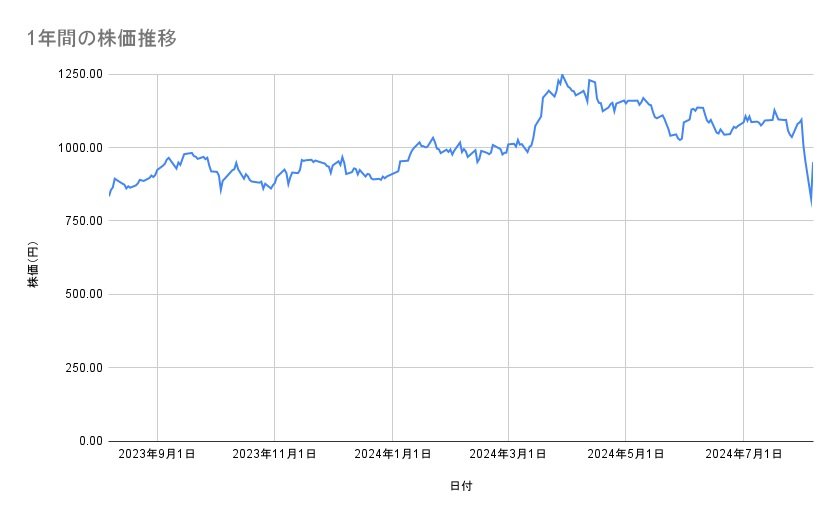Viewport: 839px width, 519px height.
Task: Click the 0.00 y-axis label
Action: 88,441
